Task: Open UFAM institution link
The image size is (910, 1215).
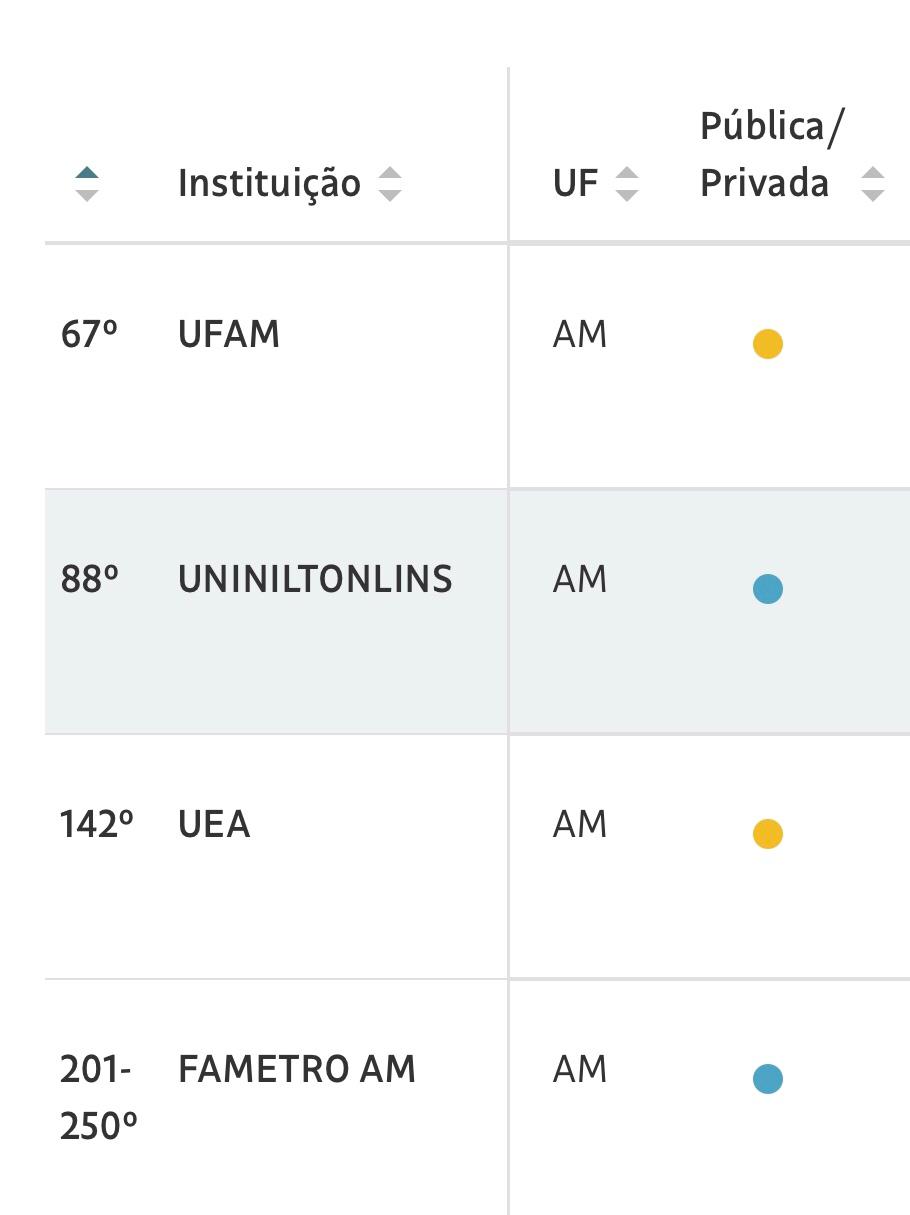Action: (229, 335)
